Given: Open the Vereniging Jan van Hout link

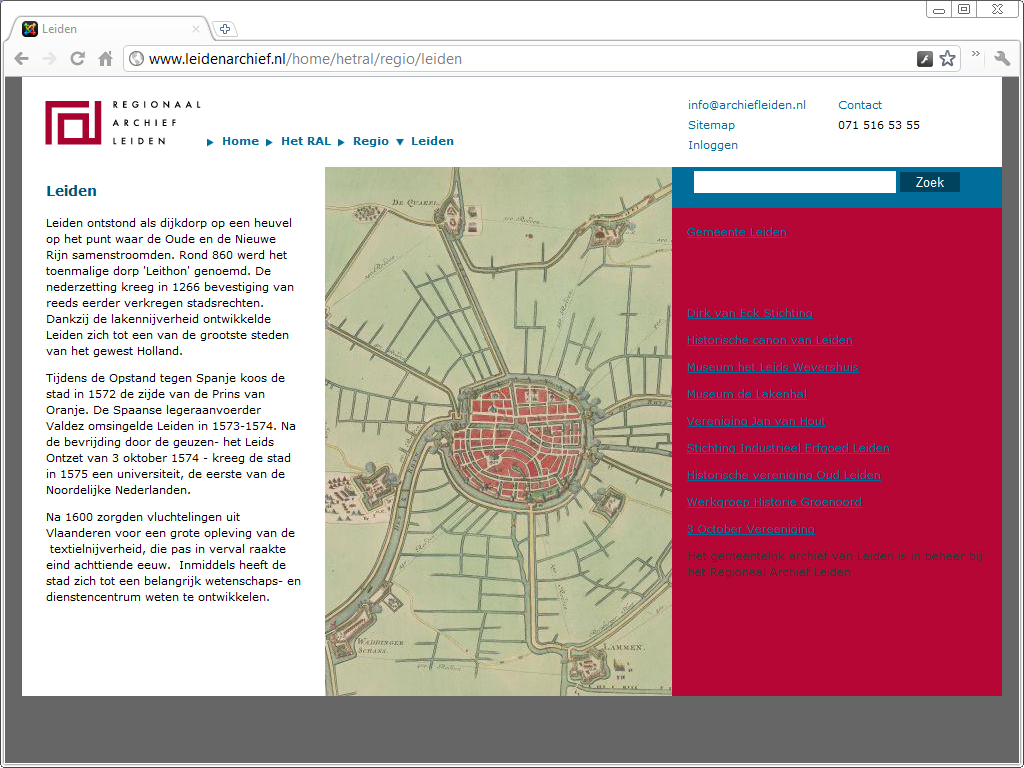Looking at the screenshot, I should pyautogui.click(x=756, y=421).
